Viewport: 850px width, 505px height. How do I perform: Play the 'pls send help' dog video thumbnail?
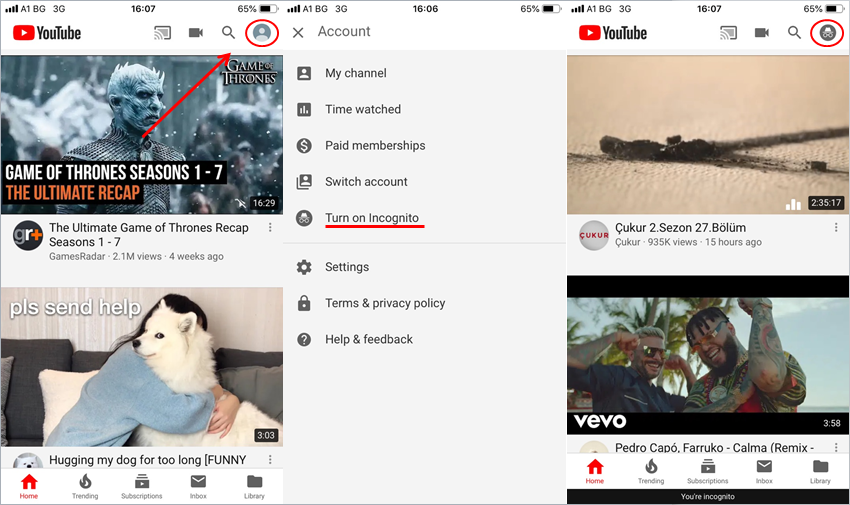pyautogui.click(x=142, y=367)
